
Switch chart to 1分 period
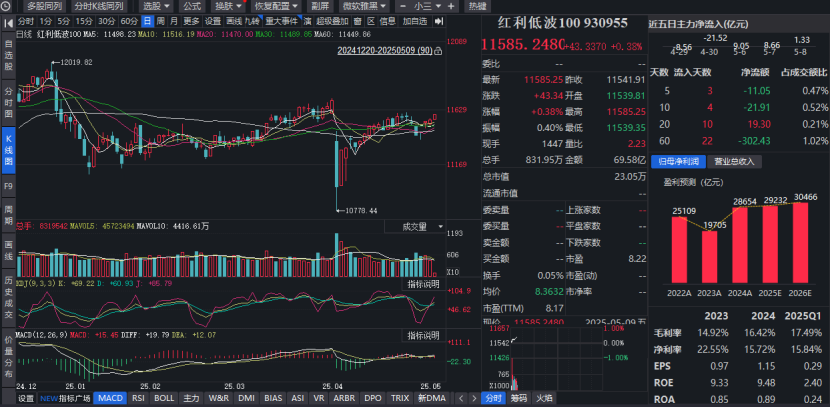pos(46,22)
